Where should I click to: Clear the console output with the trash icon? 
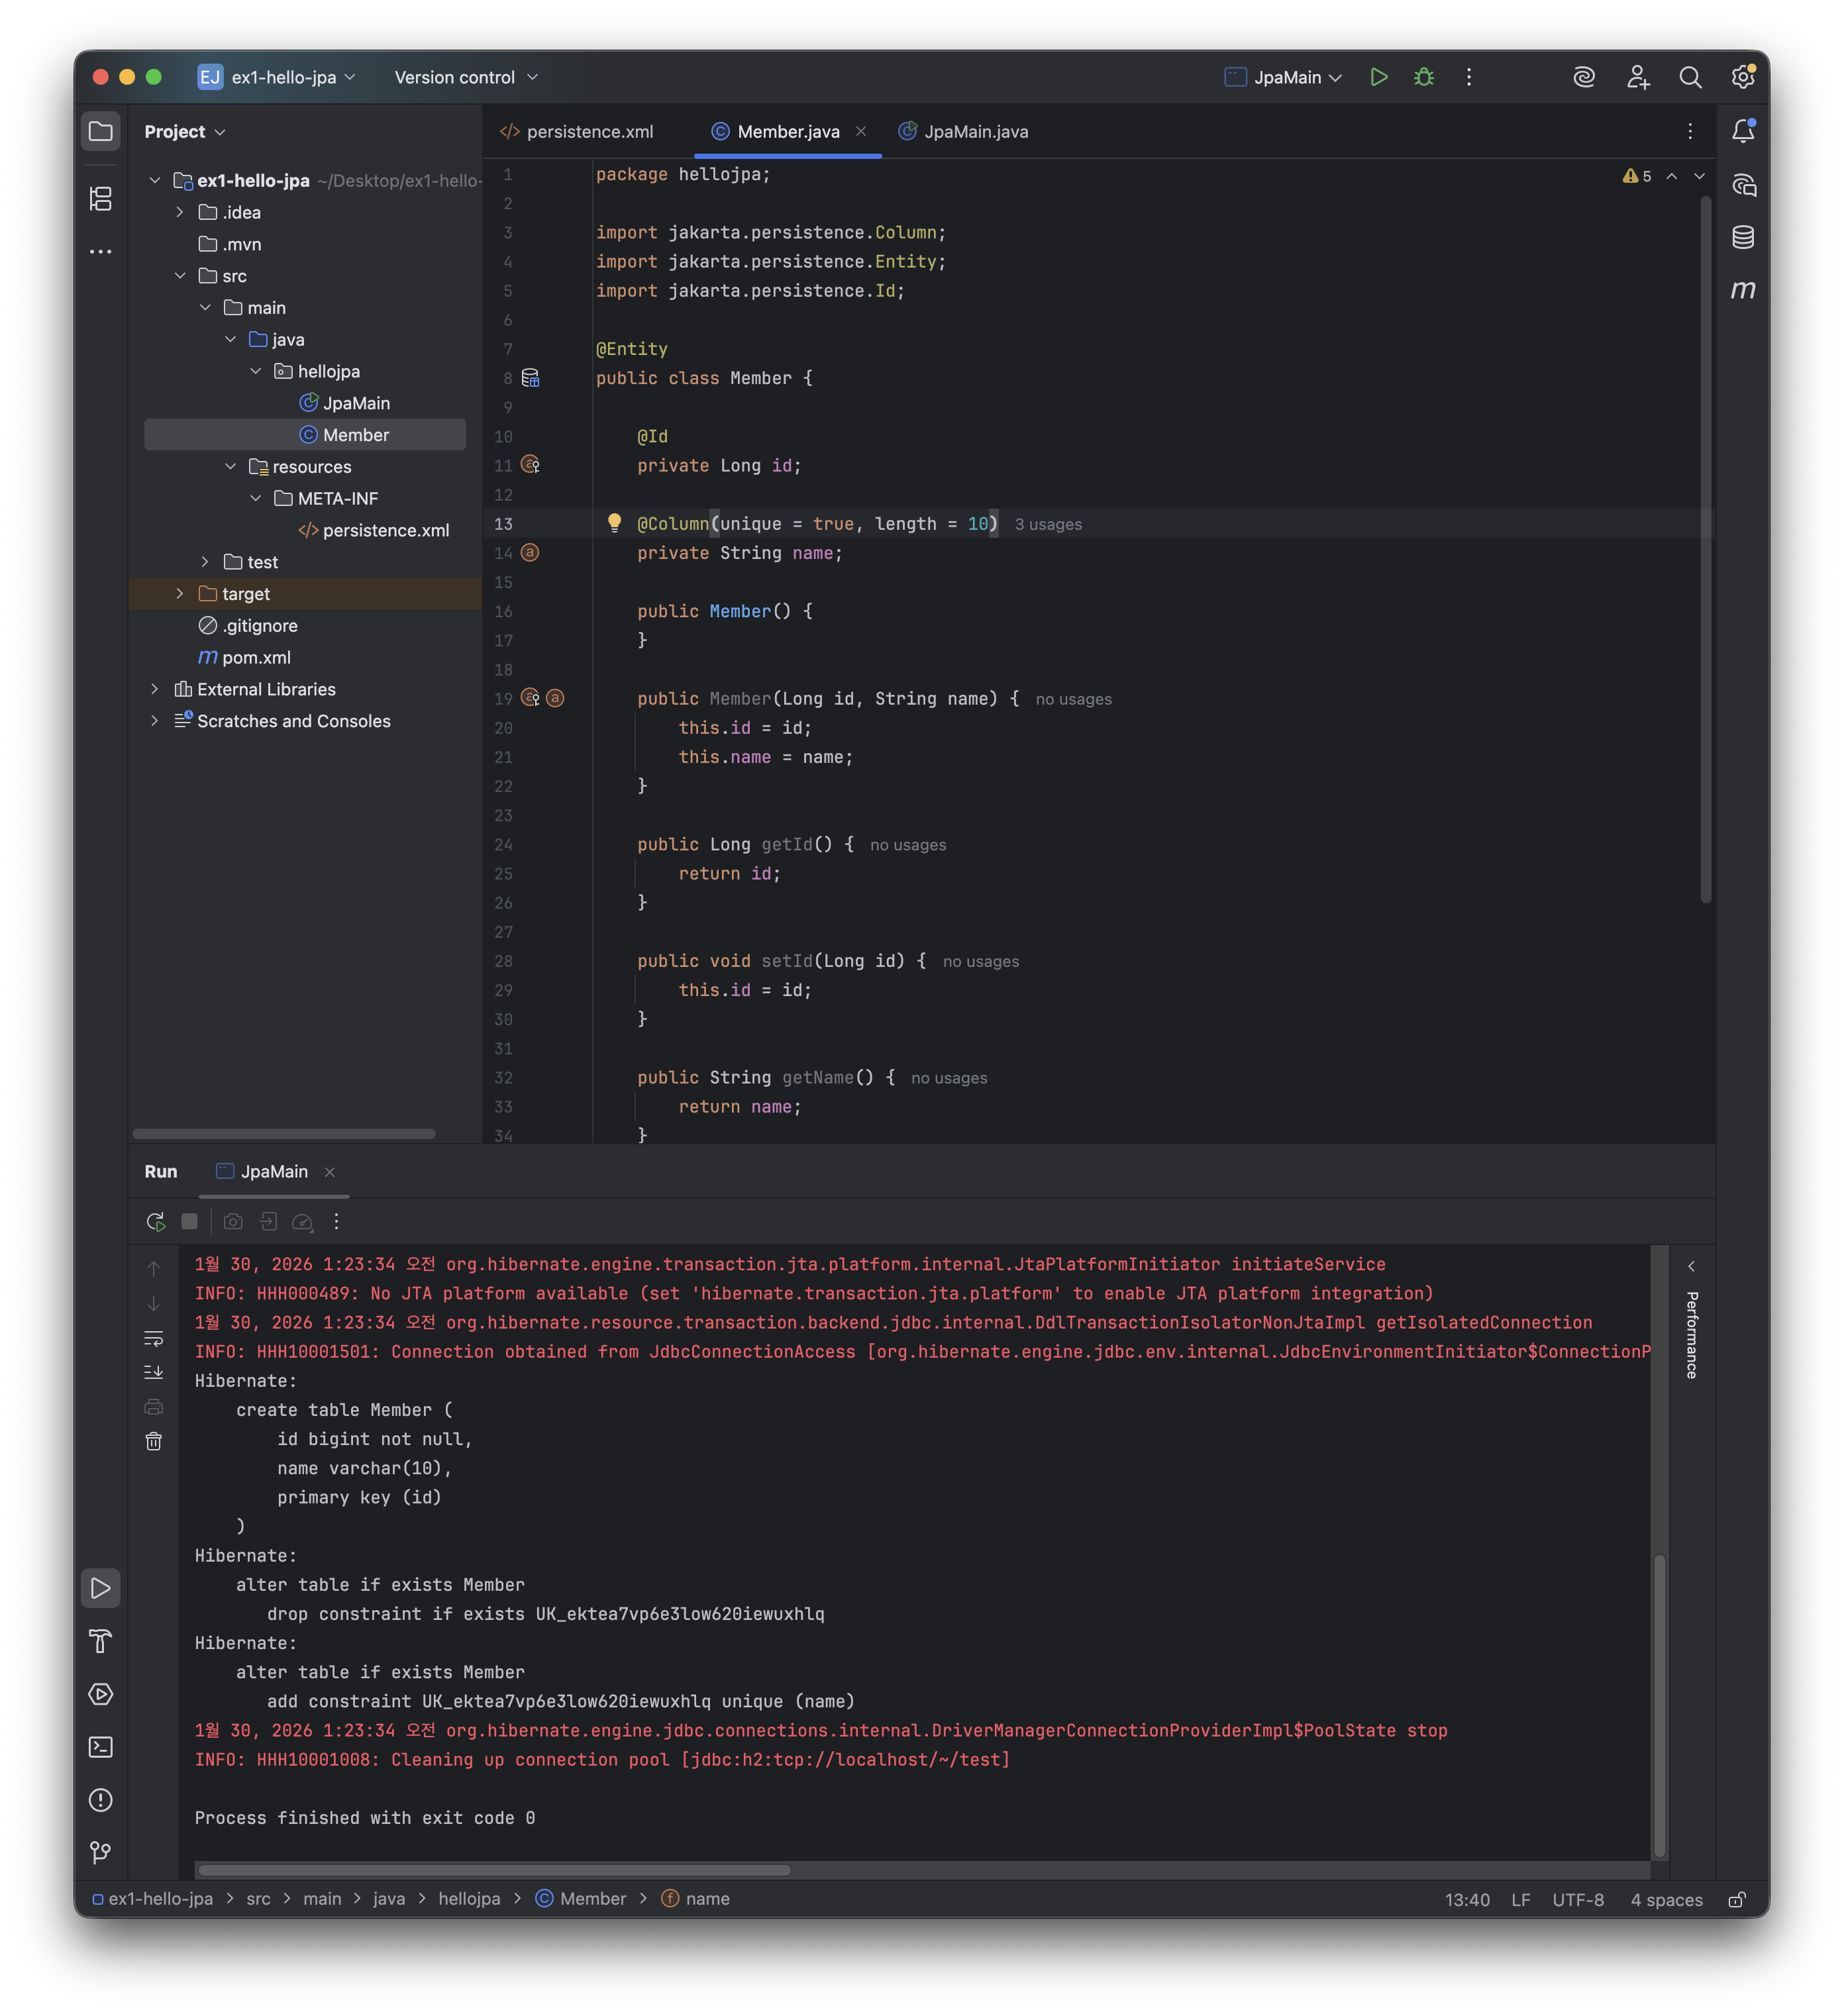pyautogui.click(x=153, y=1441)
